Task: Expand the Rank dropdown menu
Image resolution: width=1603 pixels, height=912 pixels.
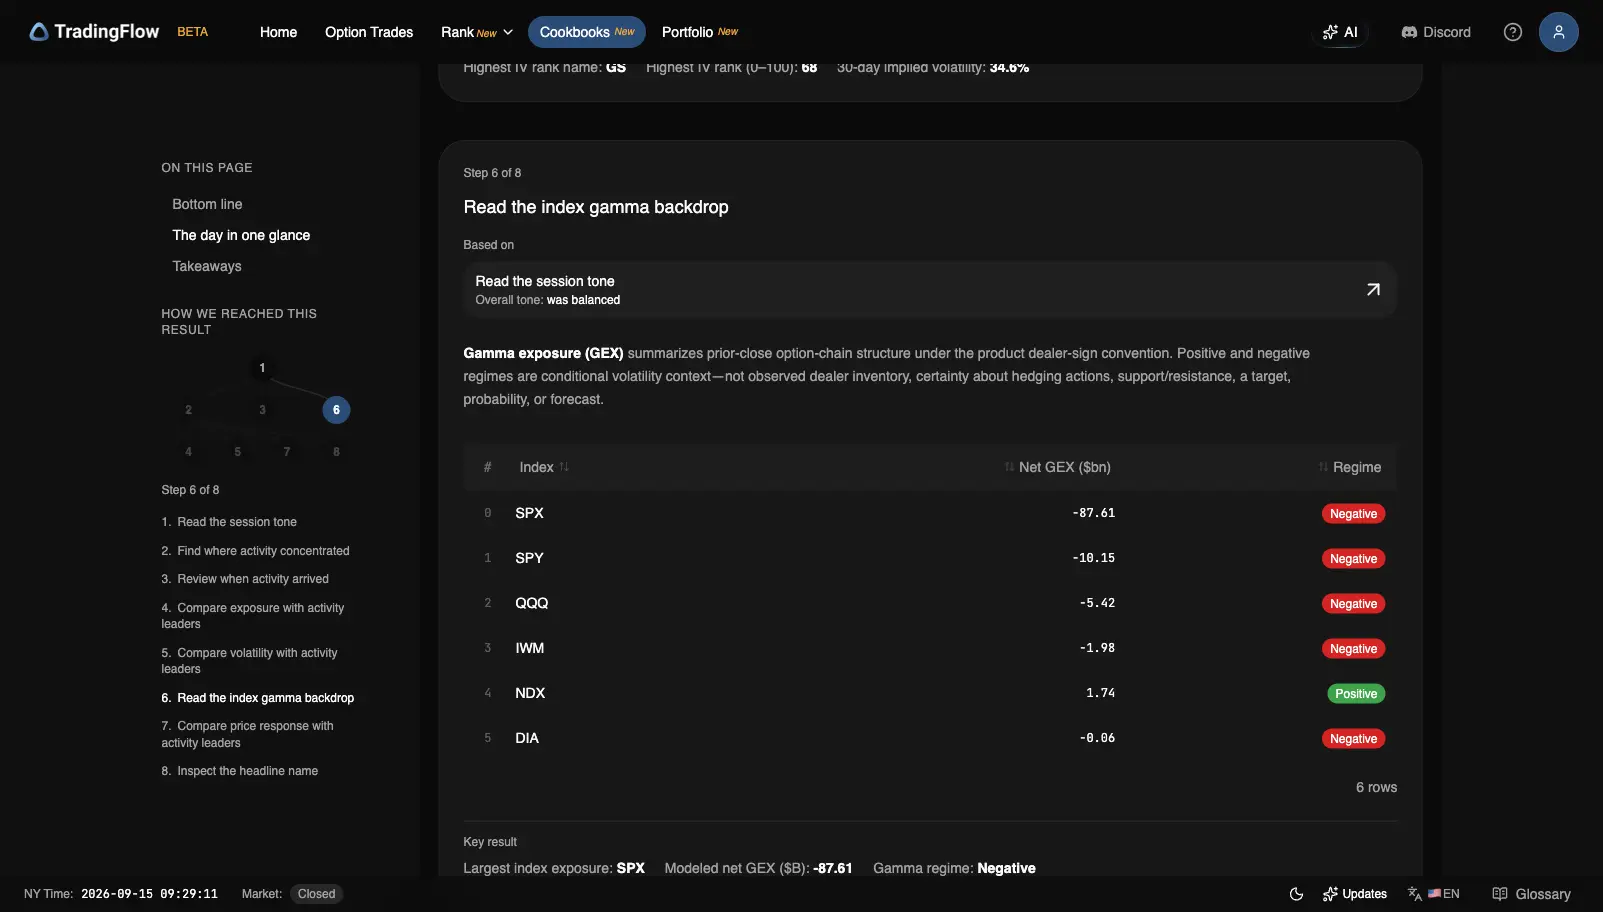Action: tap(477, 32)
